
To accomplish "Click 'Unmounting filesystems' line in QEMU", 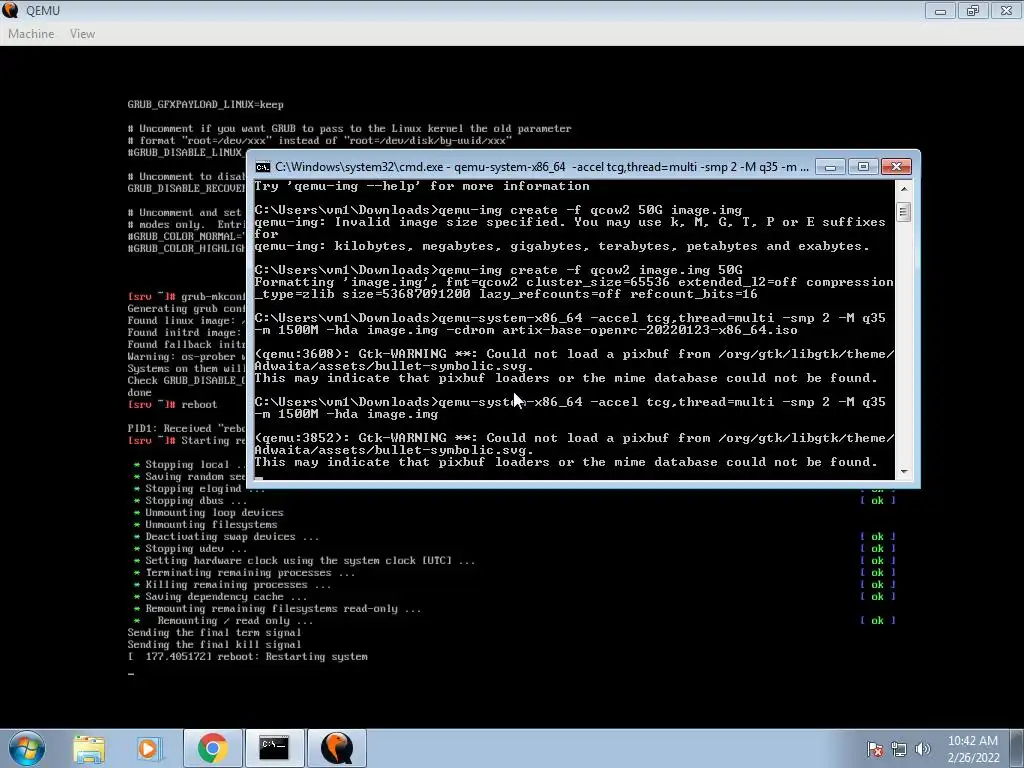I will (205, 524).
